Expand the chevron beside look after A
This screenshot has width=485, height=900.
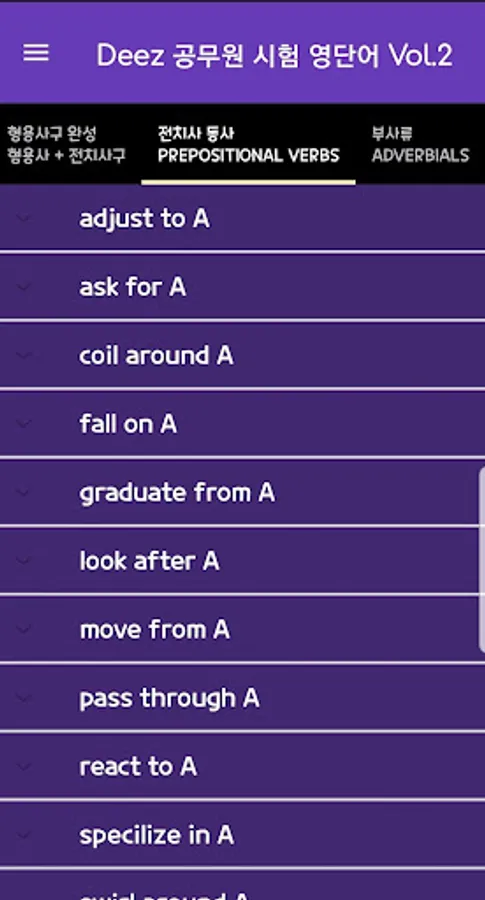pyautogui.click(x=24, y=561)
